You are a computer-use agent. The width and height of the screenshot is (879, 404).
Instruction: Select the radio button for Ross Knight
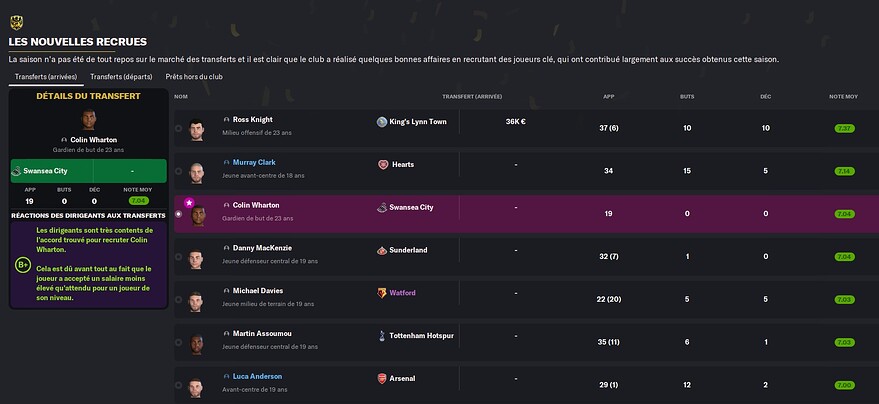178,128
